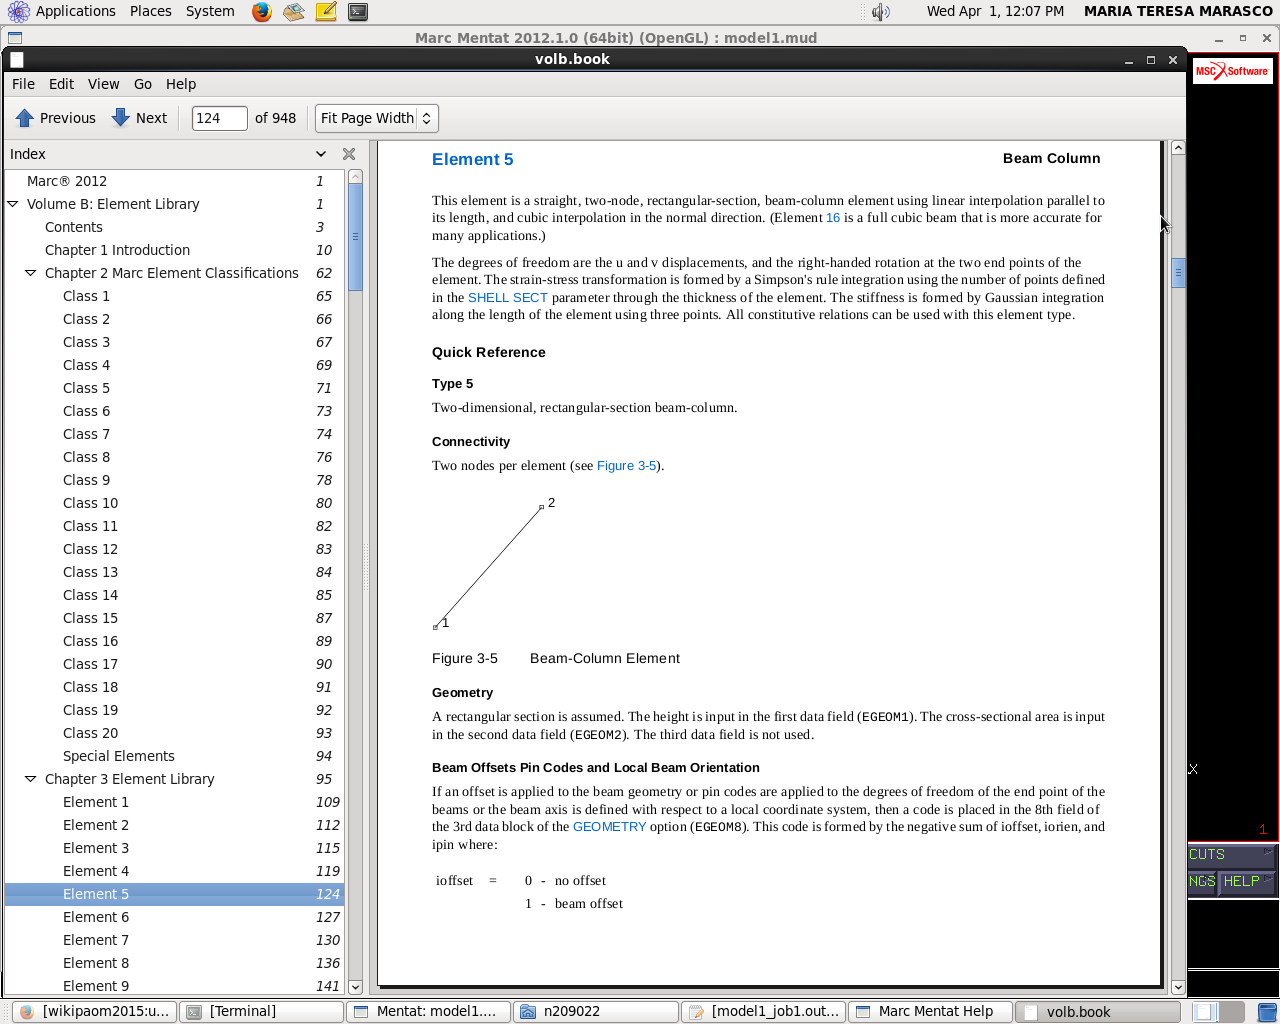Viewport: 1280px width, 1024px height.
Task: Open the mail launcher icon in top panel
Action: click(x=294, y=12)
